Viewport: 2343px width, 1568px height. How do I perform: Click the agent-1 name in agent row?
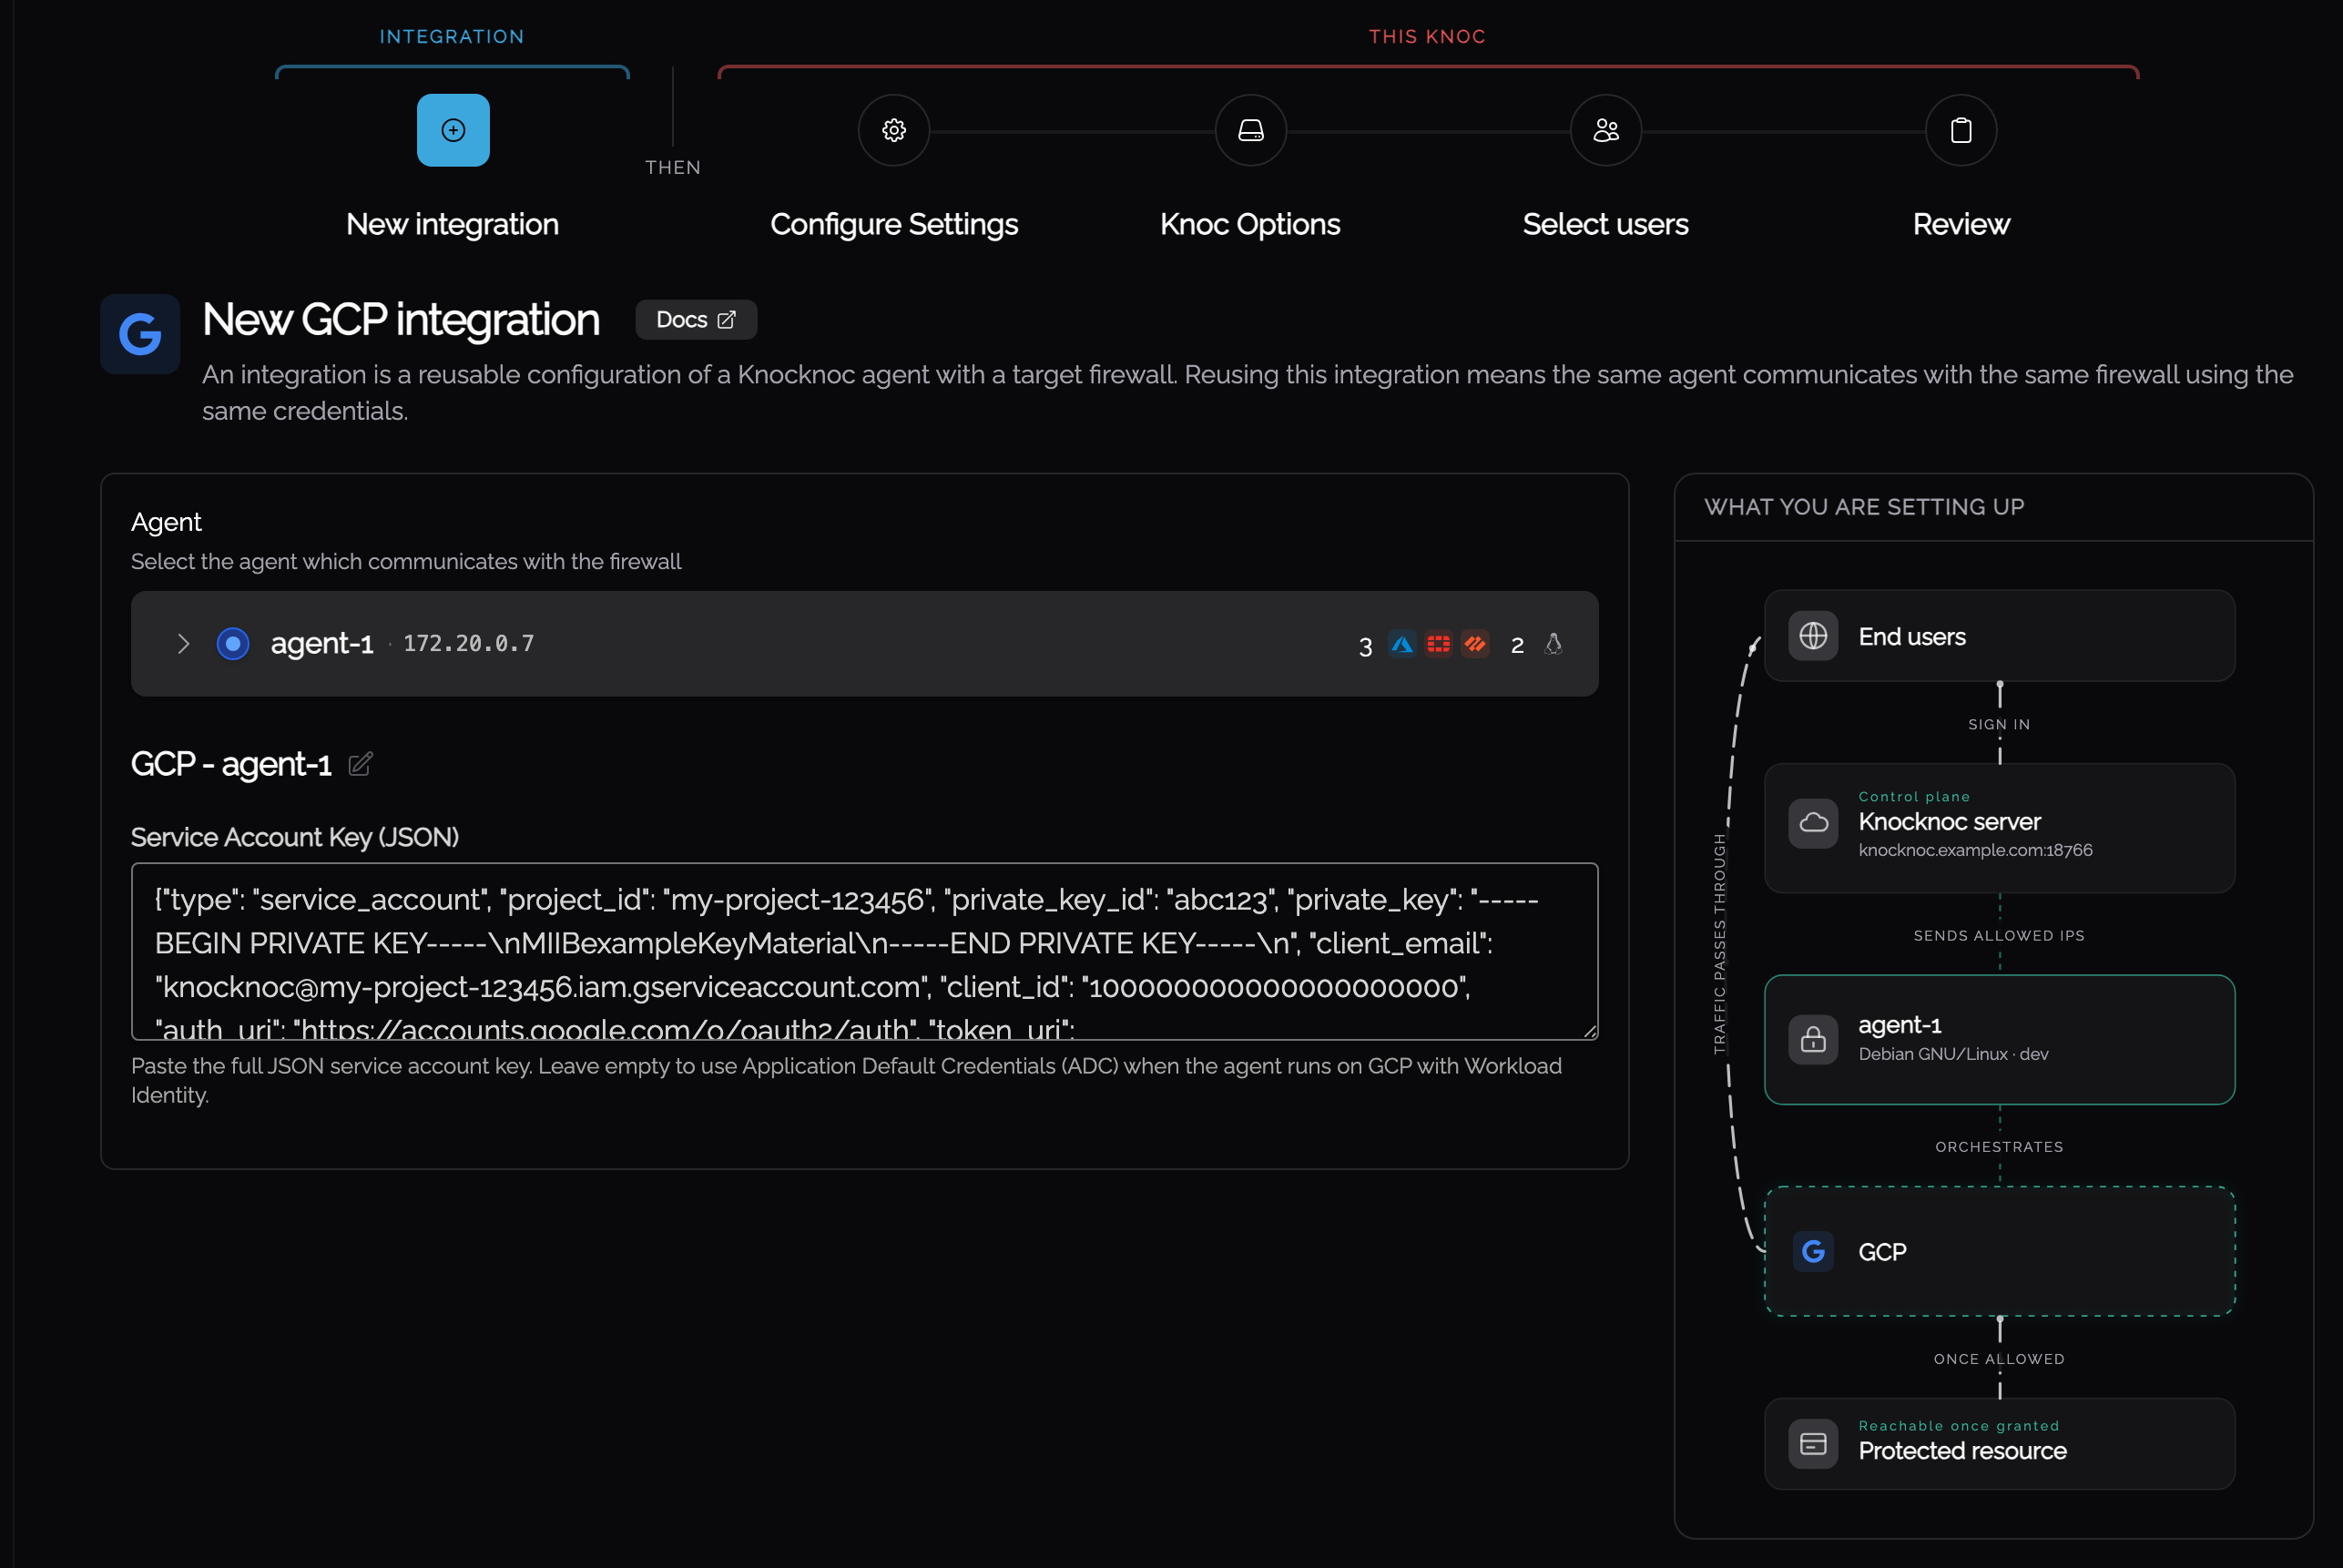point(322,643)
